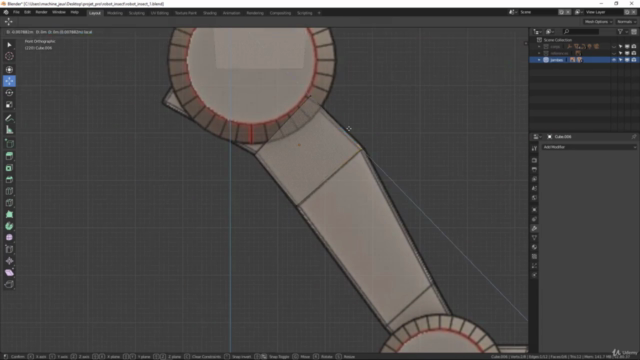
Task: Activate the Smooth vertices tool
Action: coord(9,238)
